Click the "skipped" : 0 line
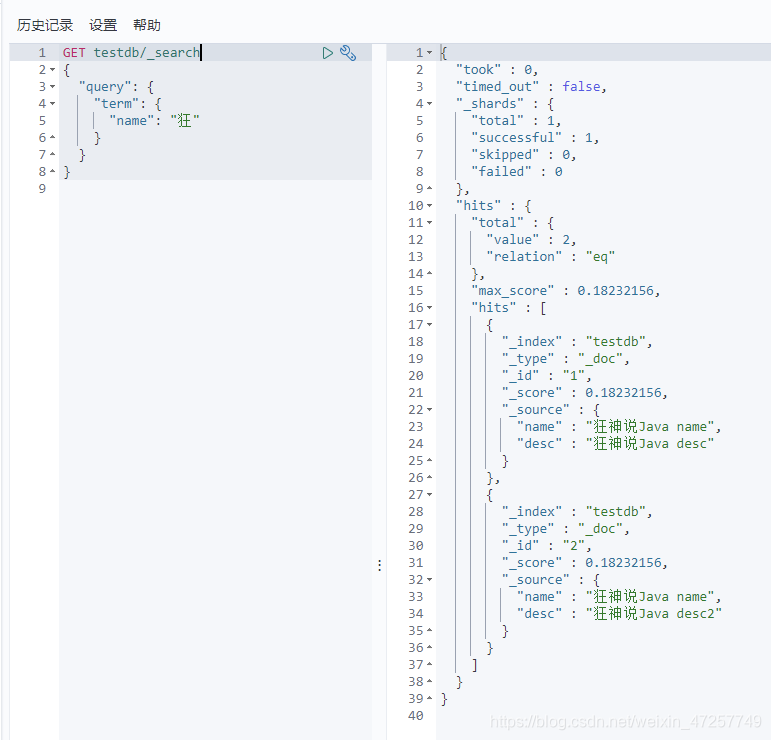Screen dimensions: 771x740 (x=524, y=155)
